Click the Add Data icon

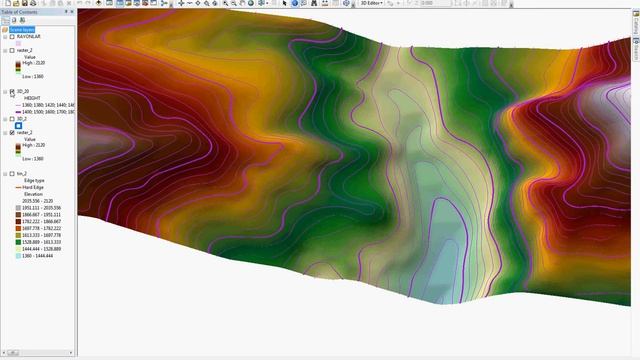(98, 3)
